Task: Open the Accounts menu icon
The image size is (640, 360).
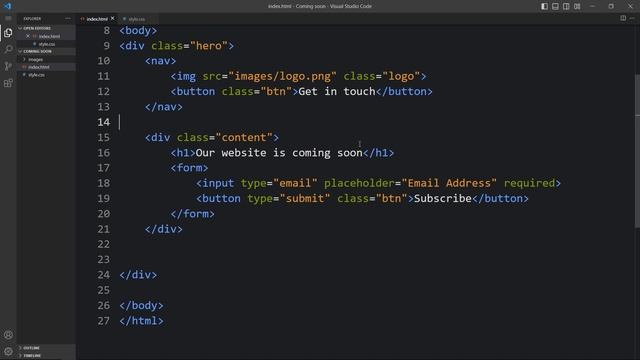Action: (x=8, y=335)
